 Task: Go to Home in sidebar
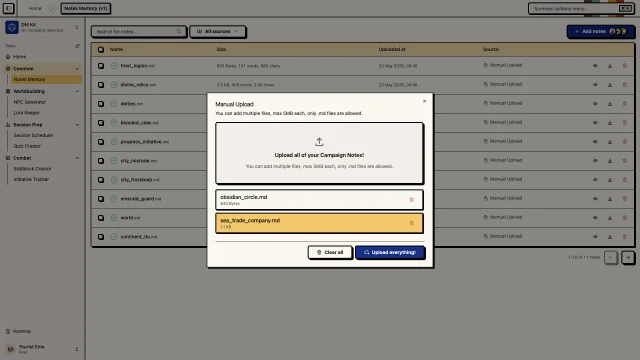pyautogui.click(x=19, y=57)
